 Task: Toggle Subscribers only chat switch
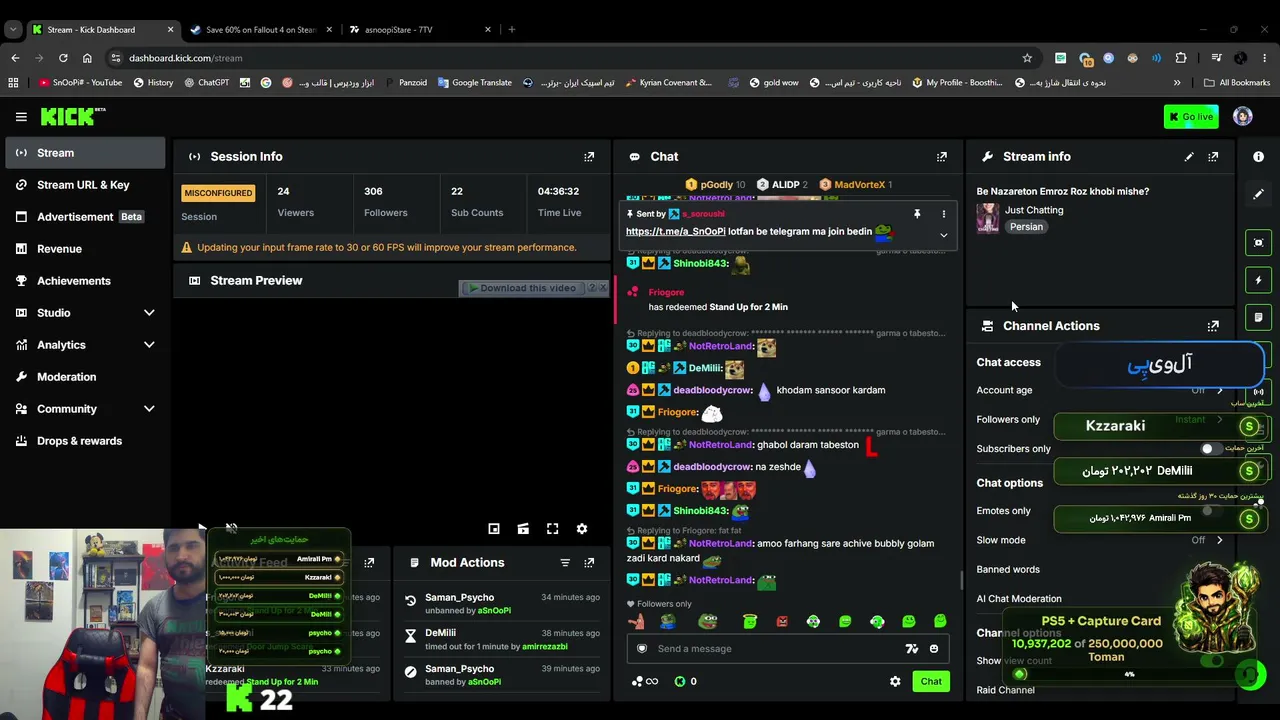1211,449
